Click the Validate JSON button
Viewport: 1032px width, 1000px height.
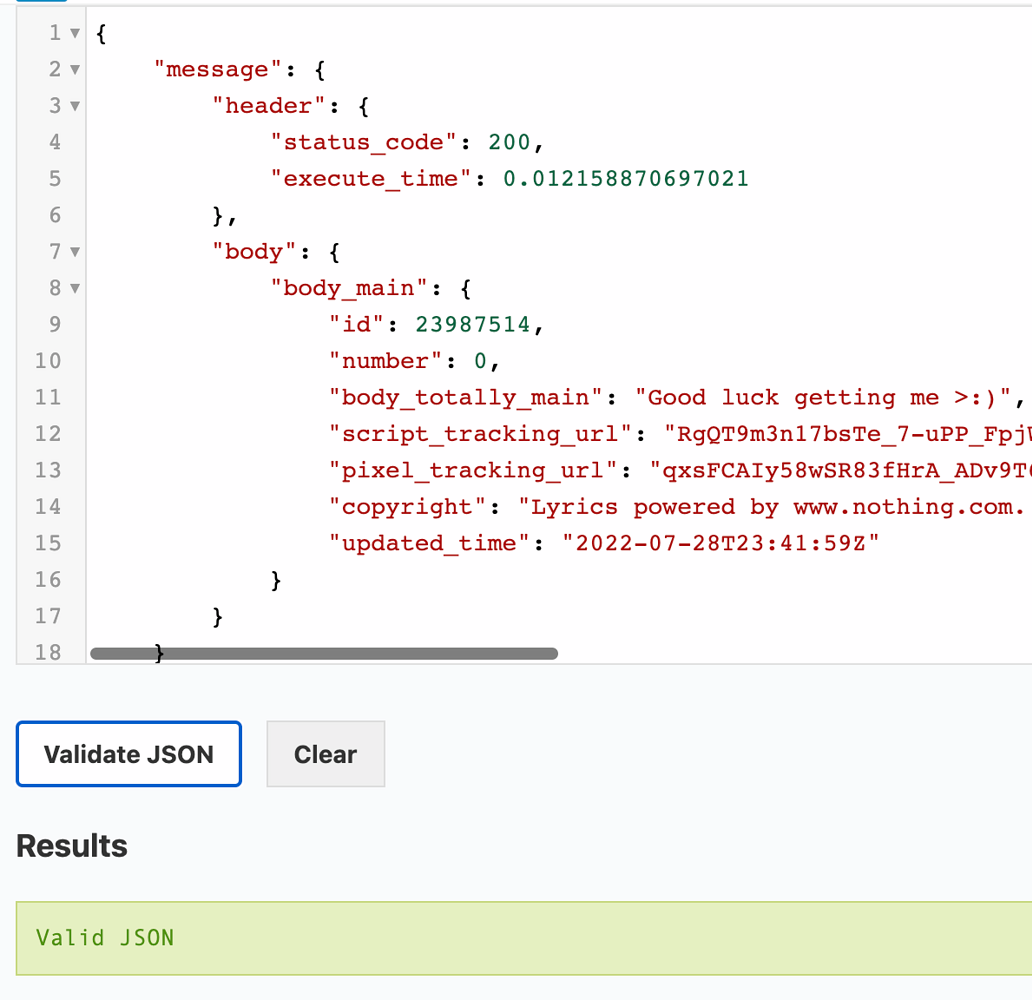coord(128,754)
